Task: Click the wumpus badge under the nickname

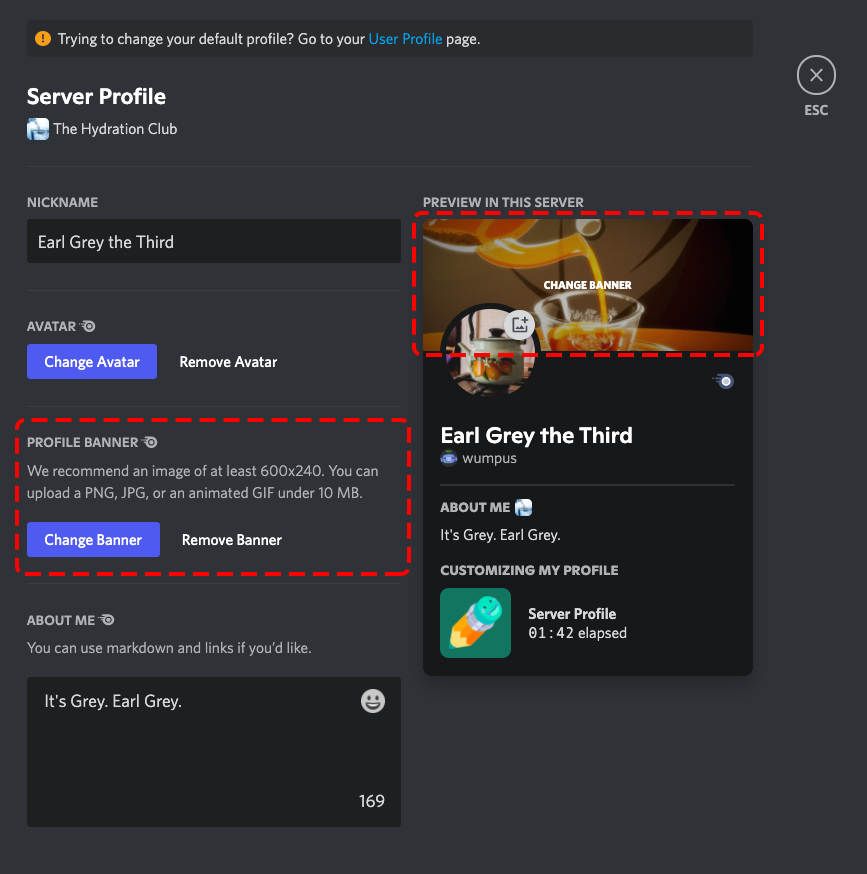Action: pyautogui.click(x=448, y=460)
